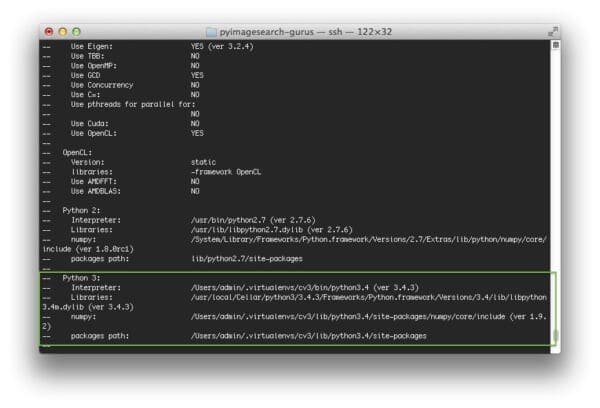Click the path 'lib/python2.7/site-packages'
600x408 pixels.
tap(247, 259)
